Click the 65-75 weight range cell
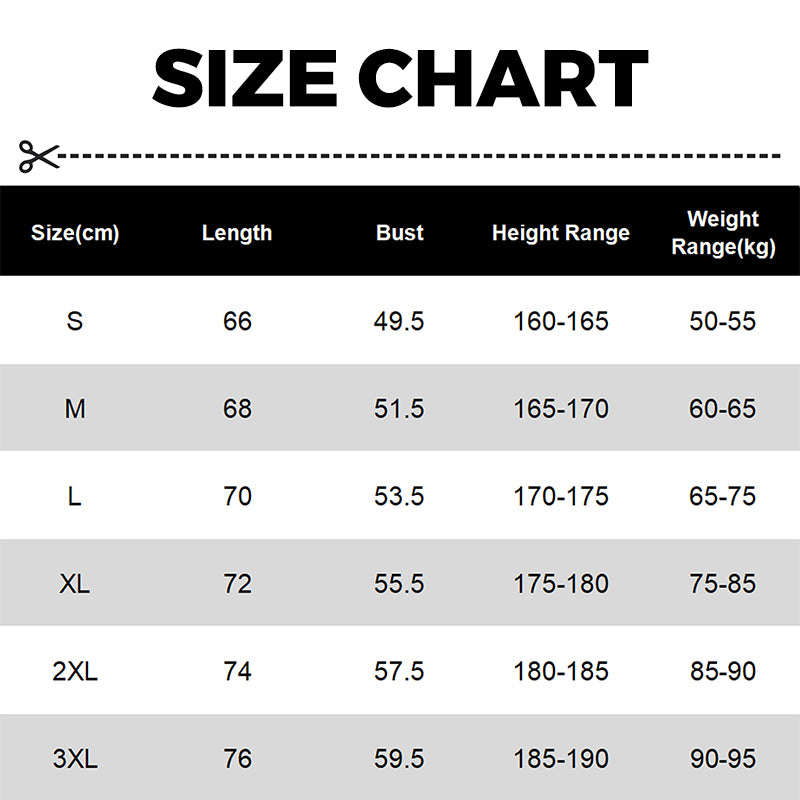 [x=723, y=496]
